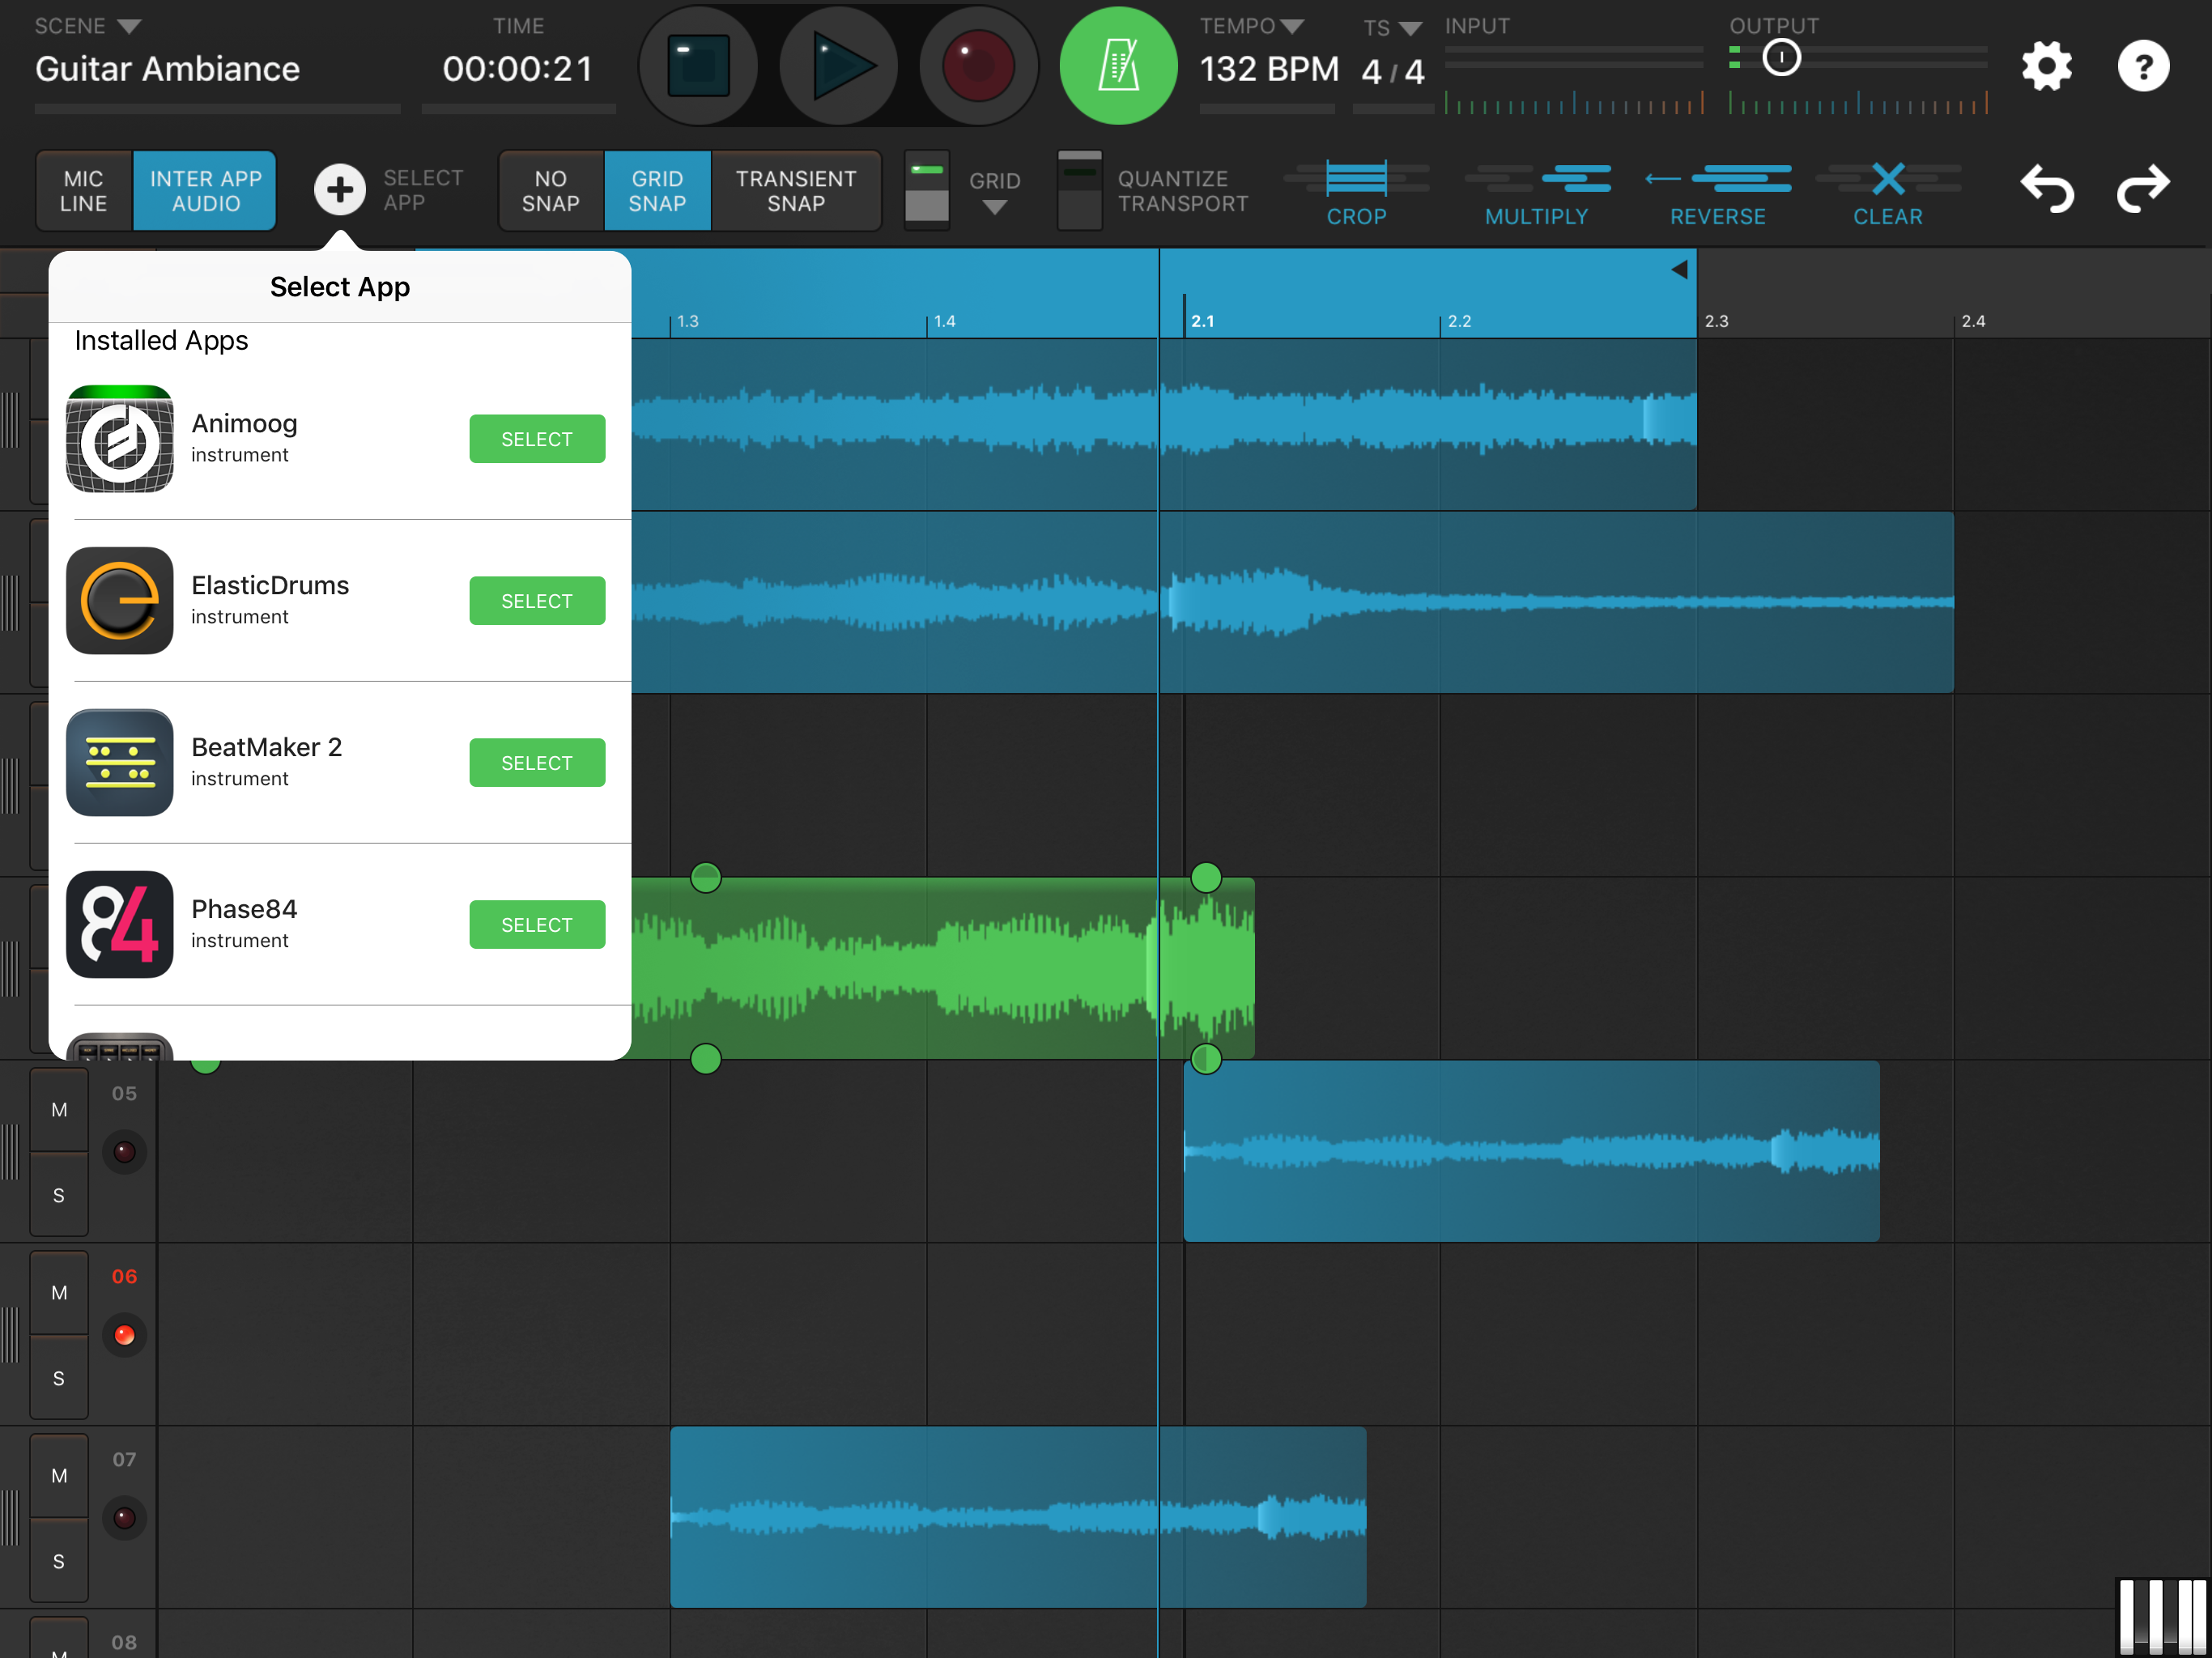The height and width of the screenshot is (1658, 2212).
Task: Open the Tempo dropdown
Action: coord(1291,26)
